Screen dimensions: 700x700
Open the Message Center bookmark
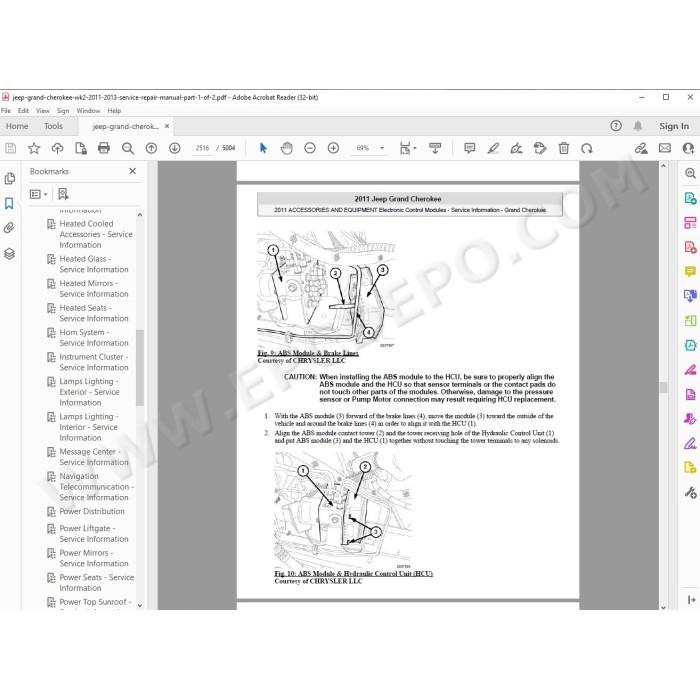pyautogui.click(x=93, y=457)
